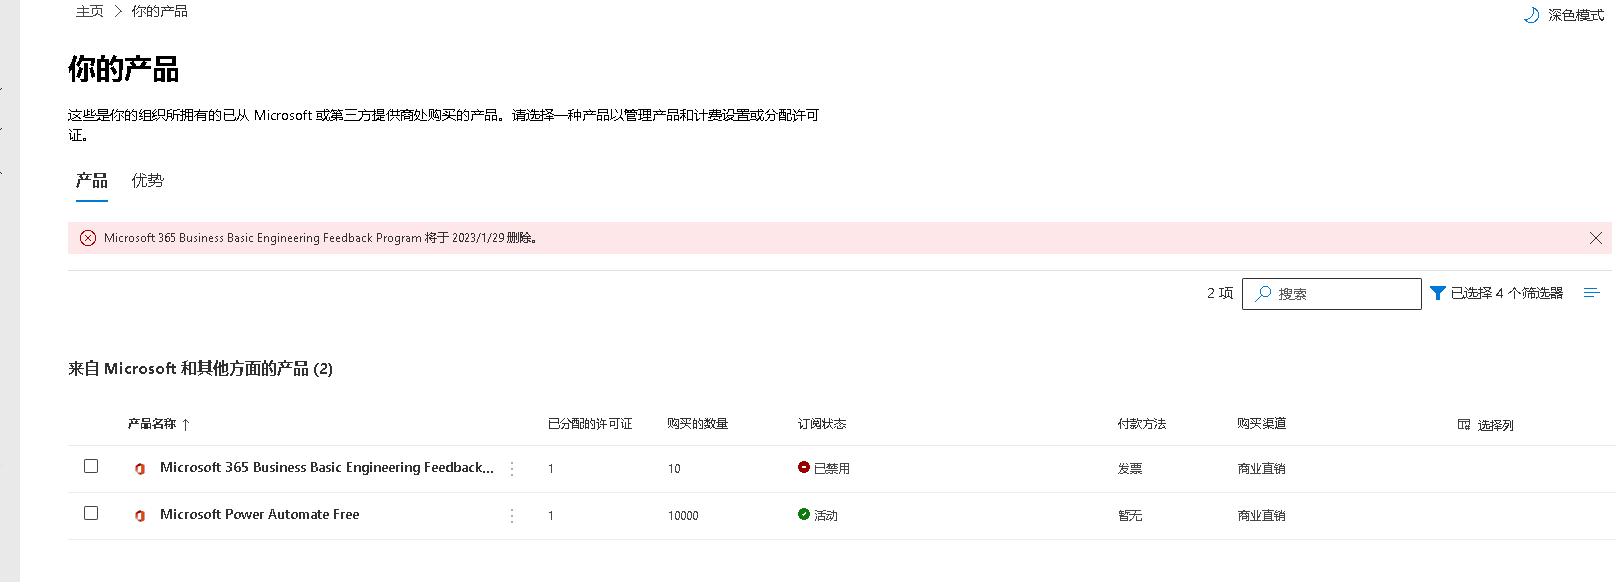
Task: Click 商业直销 in the Power Automate row
Action: pyautogui.click(x=1262, y=515)
